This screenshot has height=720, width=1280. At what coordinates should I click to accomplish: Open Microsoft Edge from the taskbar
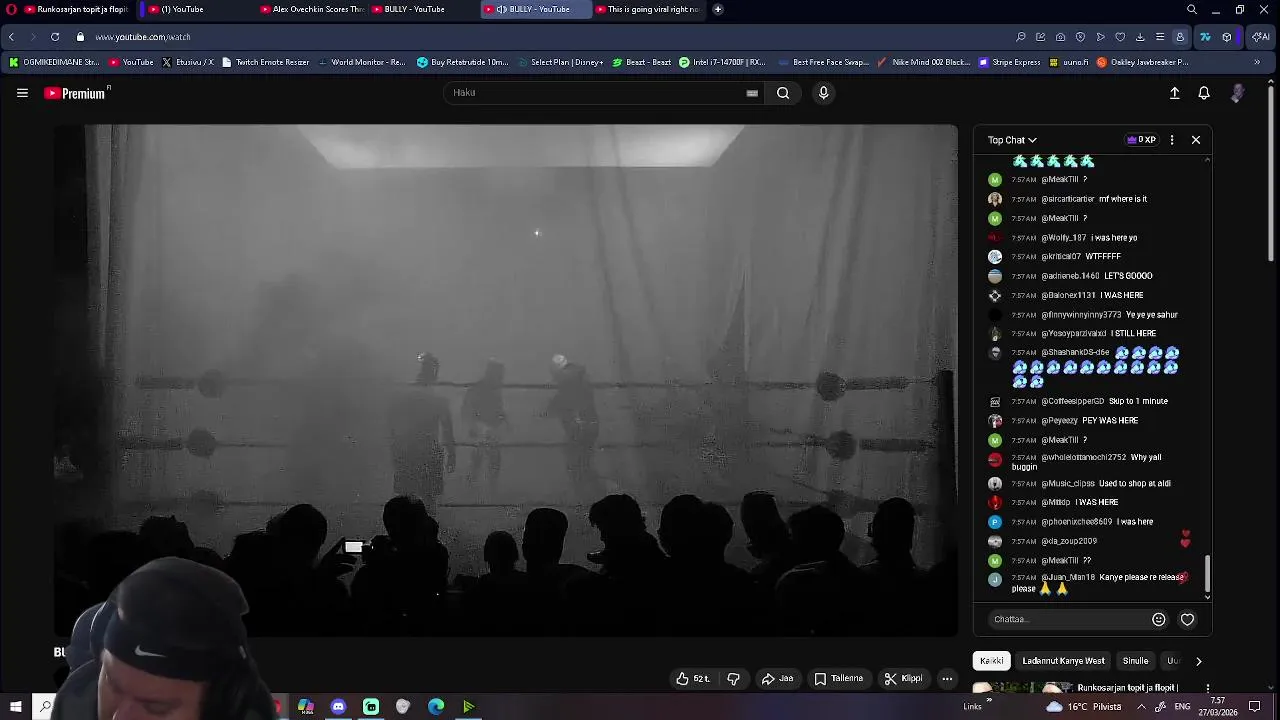[436, 707]
